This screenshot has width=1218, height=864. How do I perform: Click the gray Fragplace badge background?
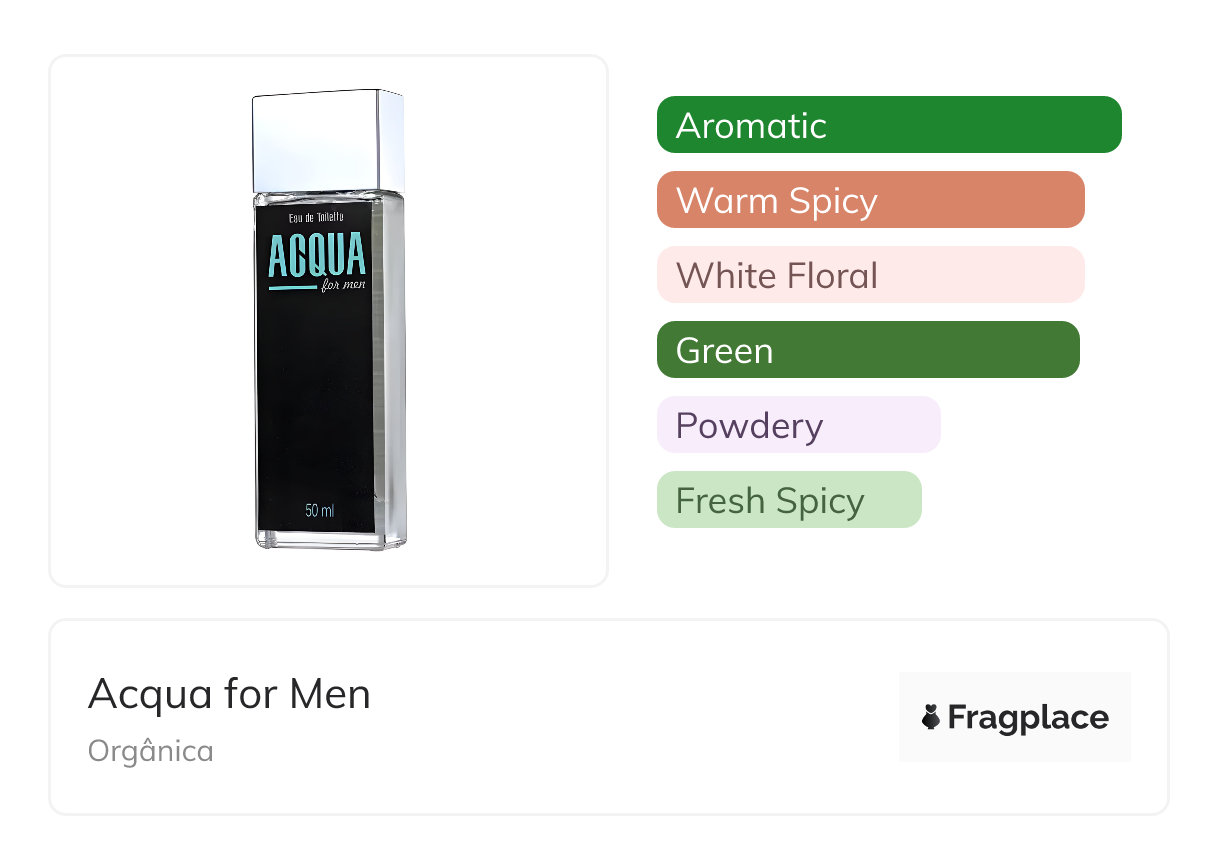pyautogui.click(x=1014, y=685)
